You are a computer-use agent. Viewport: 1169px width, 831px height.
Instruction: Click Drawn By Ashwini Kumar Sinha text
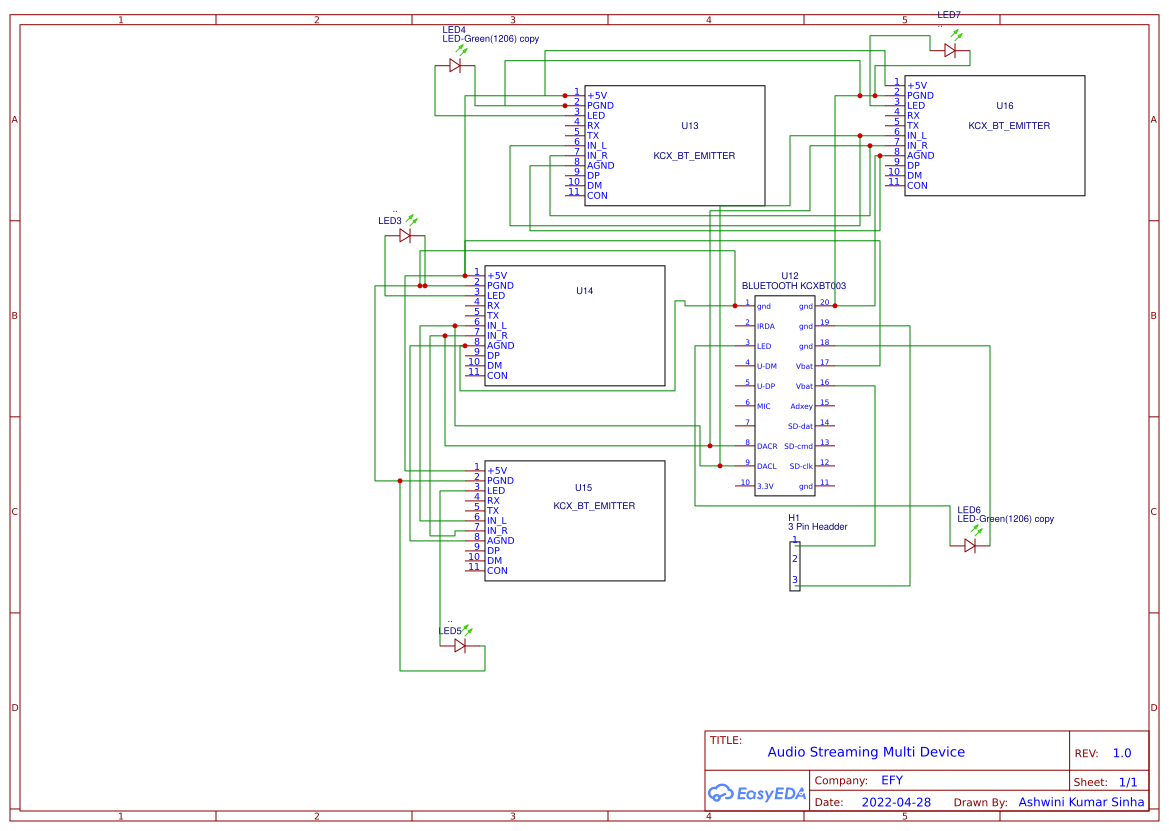[1080, 802]
